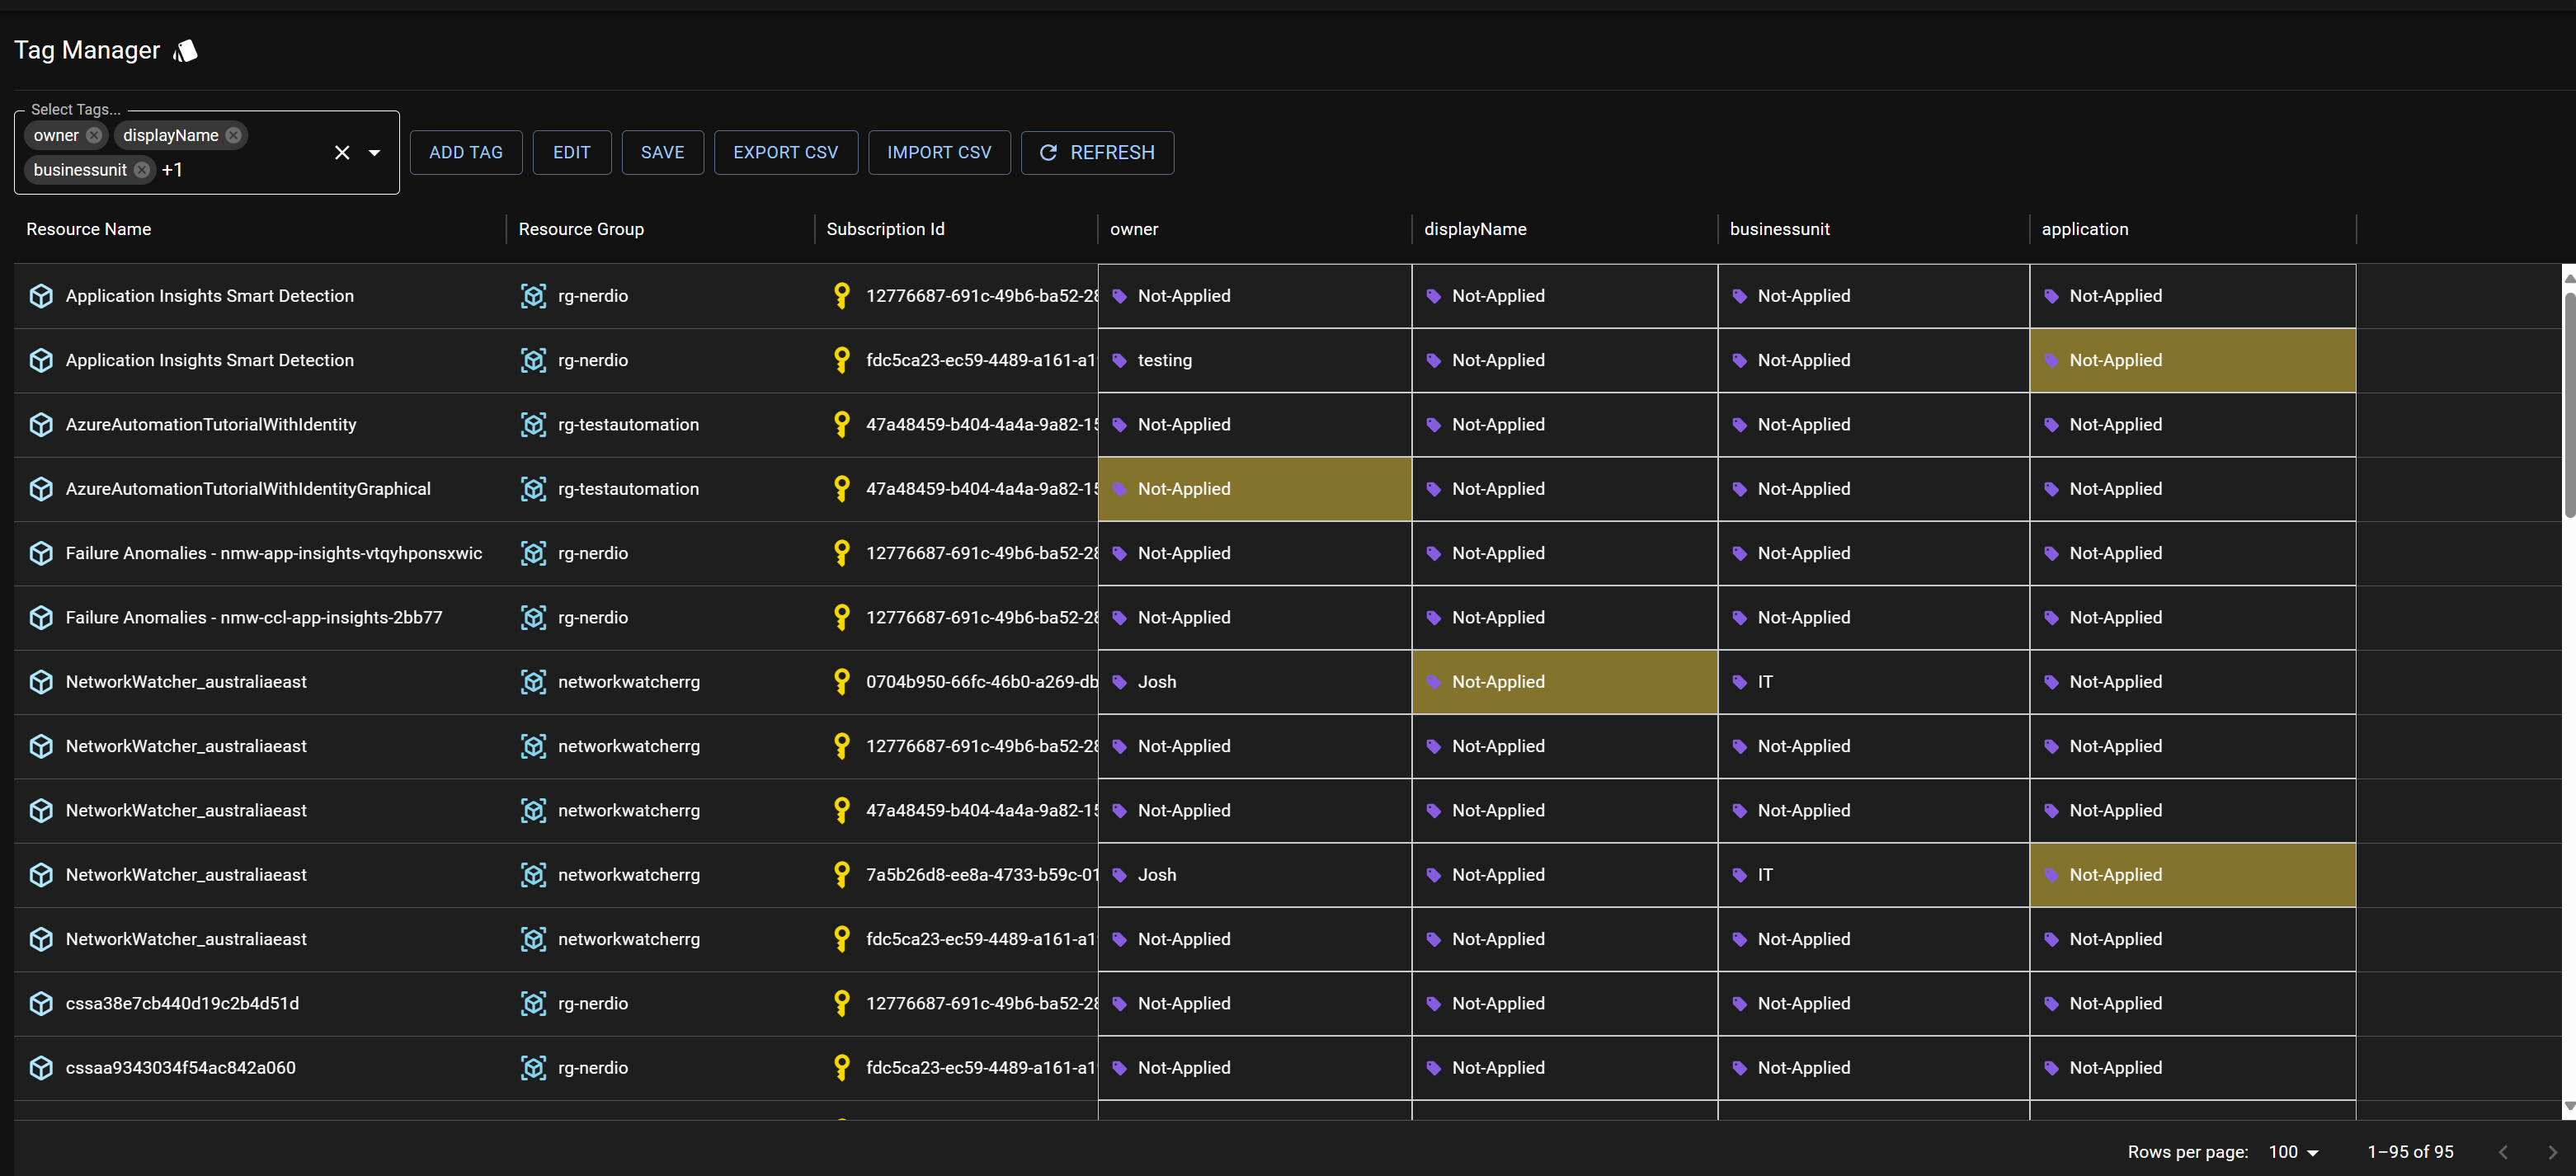Click the EDIT button
Viewport: 2576px width, 1176px height.
point(572,152)
